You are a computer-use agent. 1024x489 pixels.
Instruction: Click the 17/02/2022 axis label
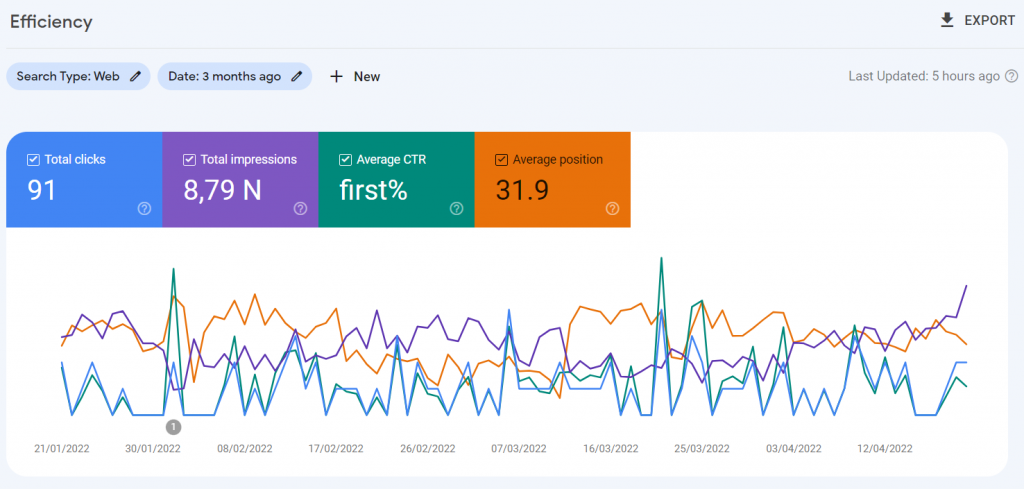[336, 449]
